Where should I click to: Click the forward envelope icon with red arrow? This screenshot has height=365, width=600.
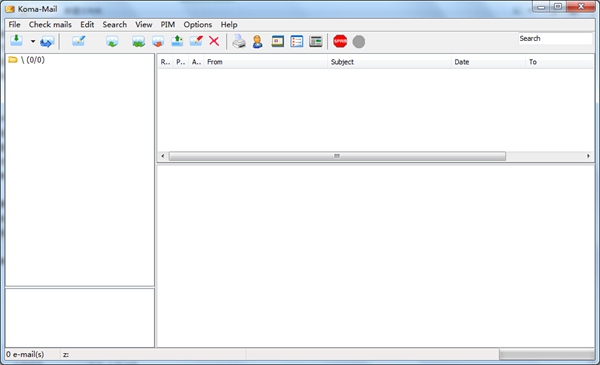(x=158, y=41)
